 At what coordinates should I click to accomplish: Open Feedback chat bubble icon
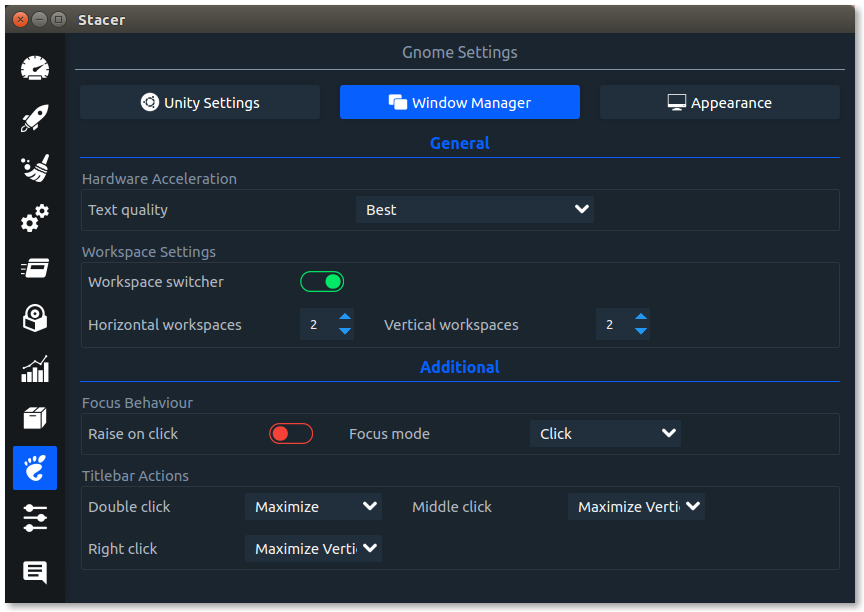pyautogui.click(x=35, y=572)
